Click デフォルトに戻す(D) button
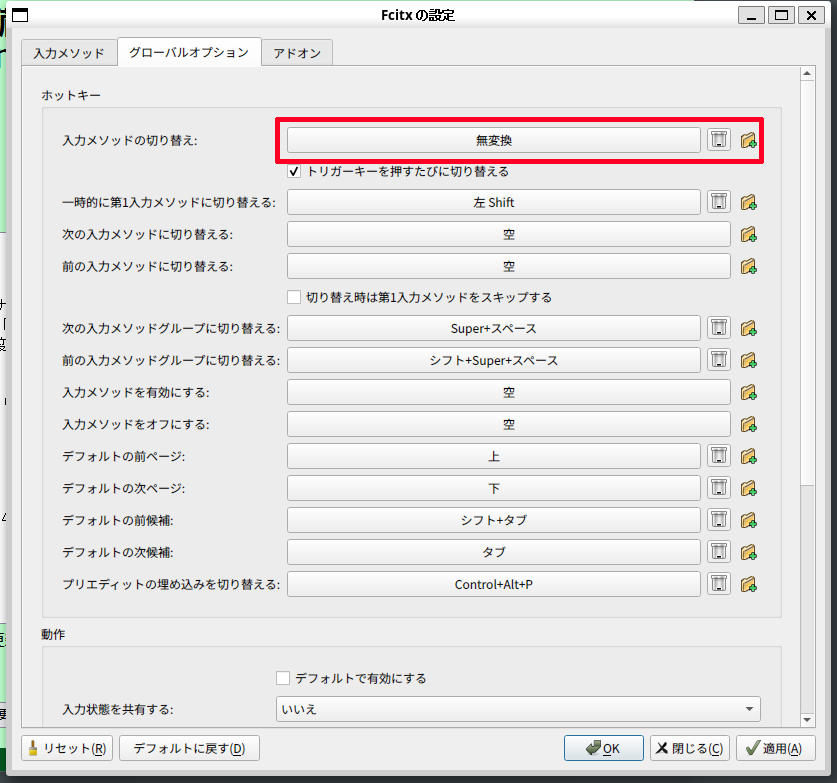The image size is (837, 783). pyautogui.click(x=189, y=748)
